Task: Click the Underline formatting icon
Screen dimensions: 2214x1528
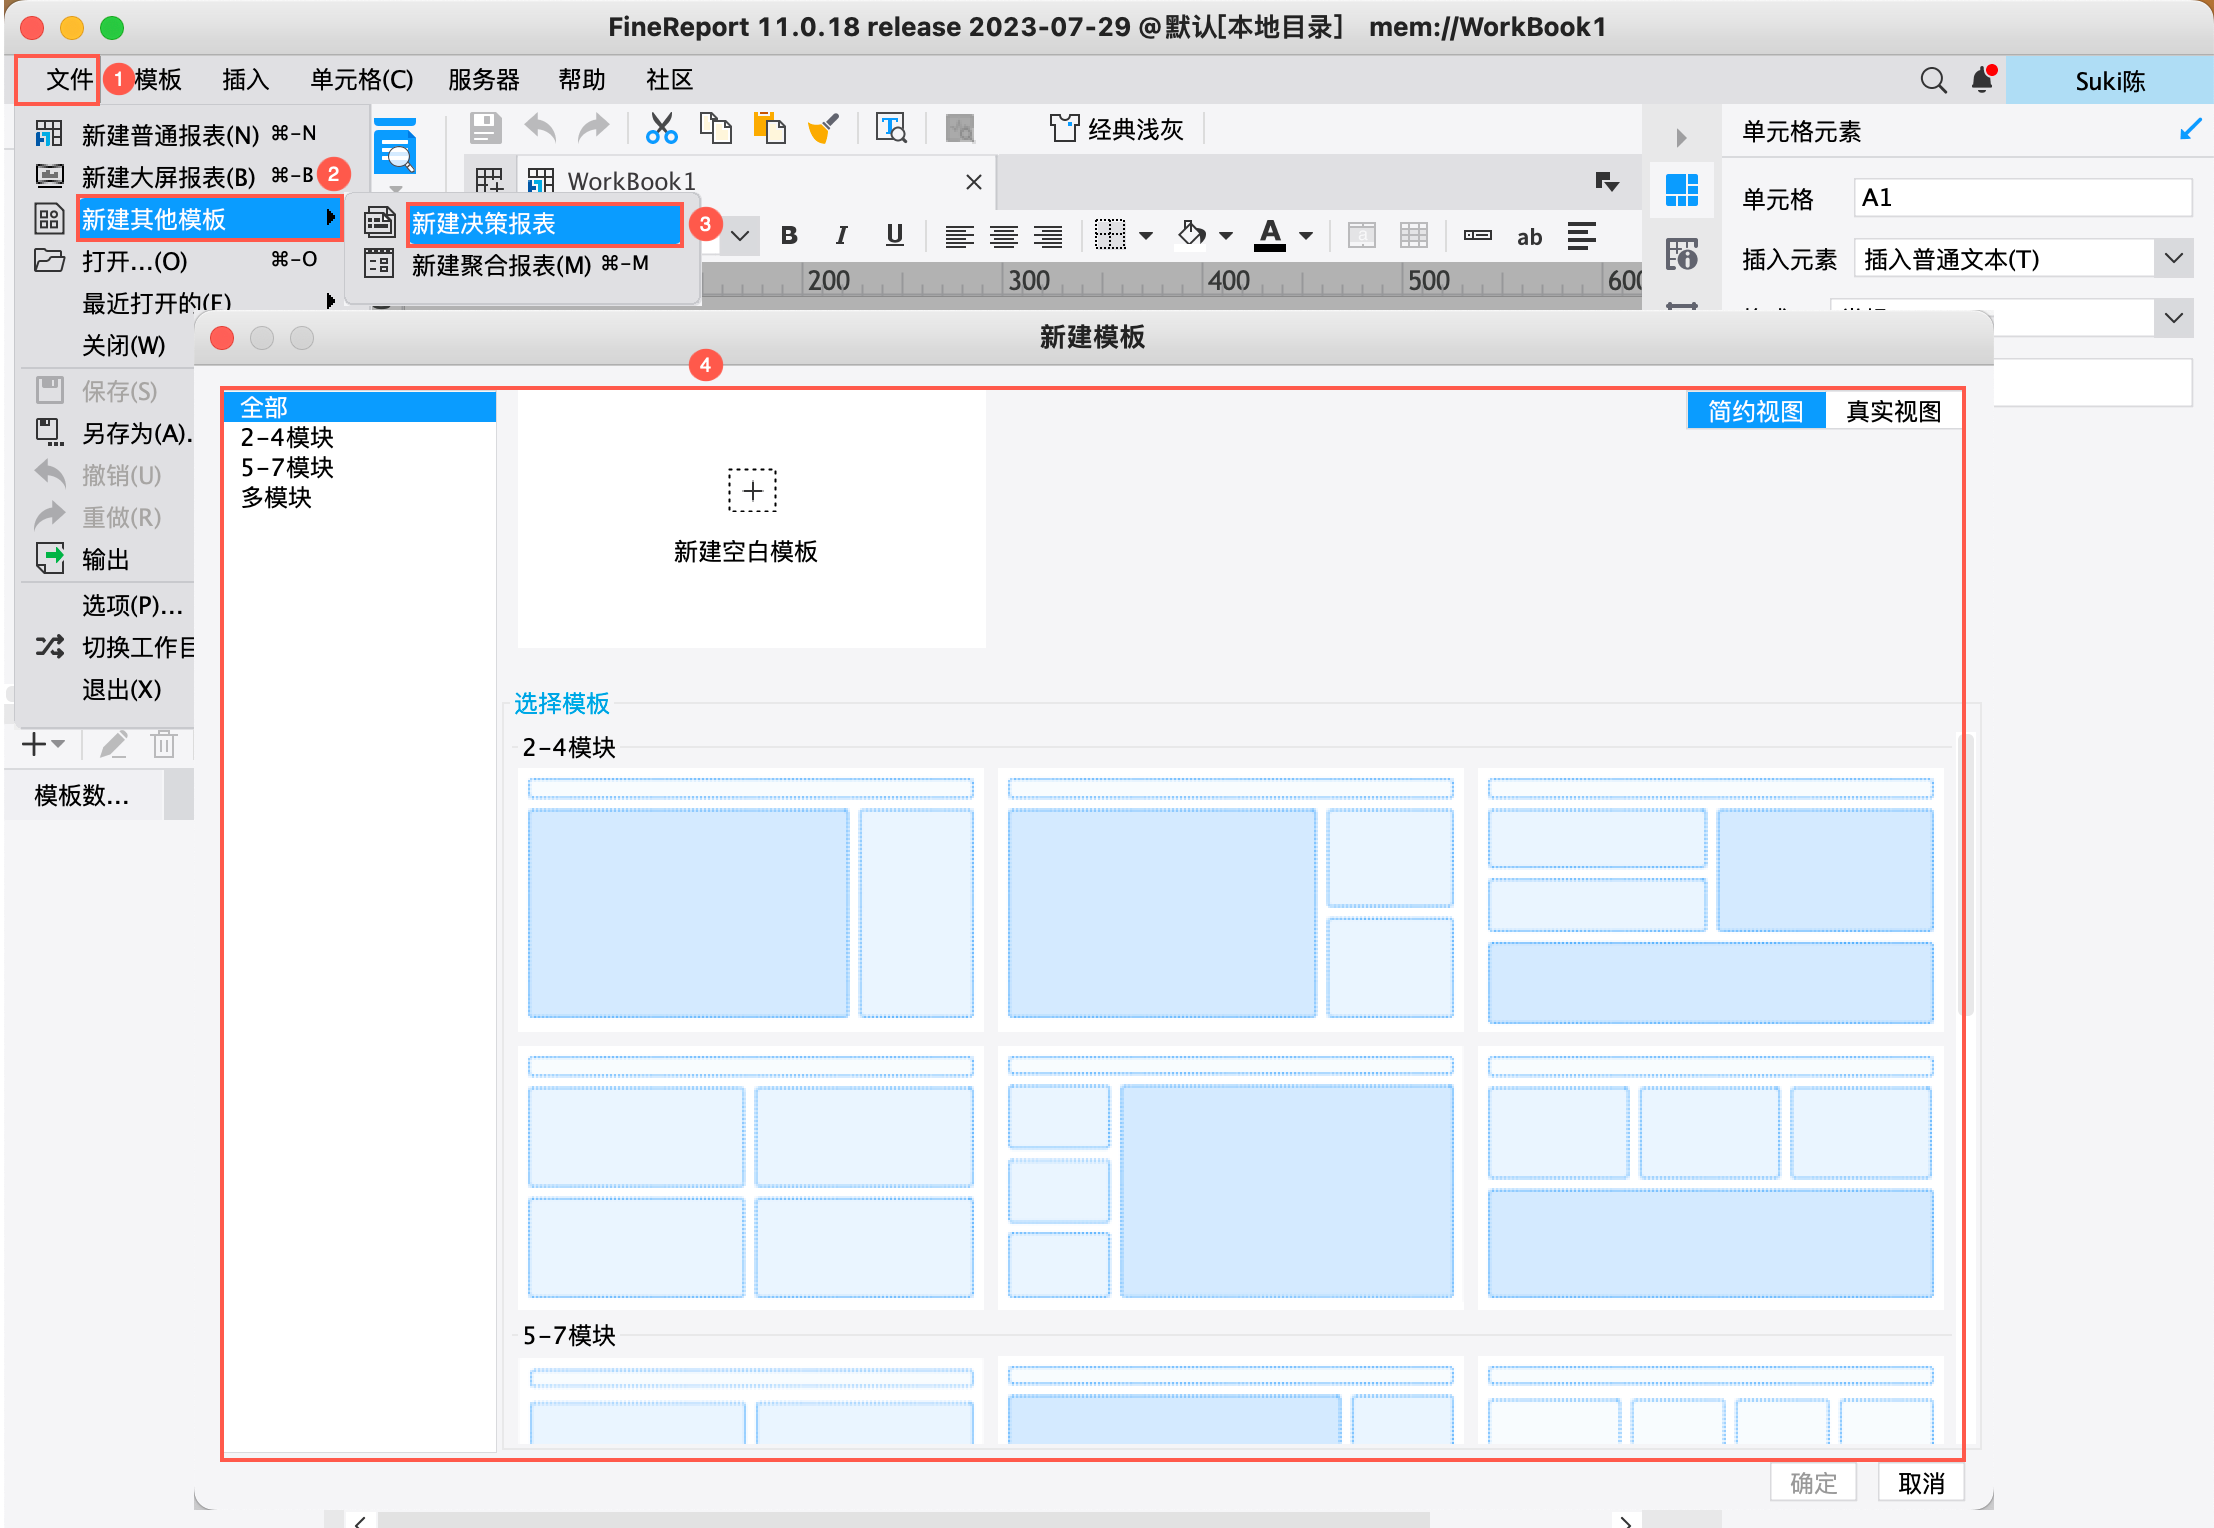Action: (x=894, y=236)
